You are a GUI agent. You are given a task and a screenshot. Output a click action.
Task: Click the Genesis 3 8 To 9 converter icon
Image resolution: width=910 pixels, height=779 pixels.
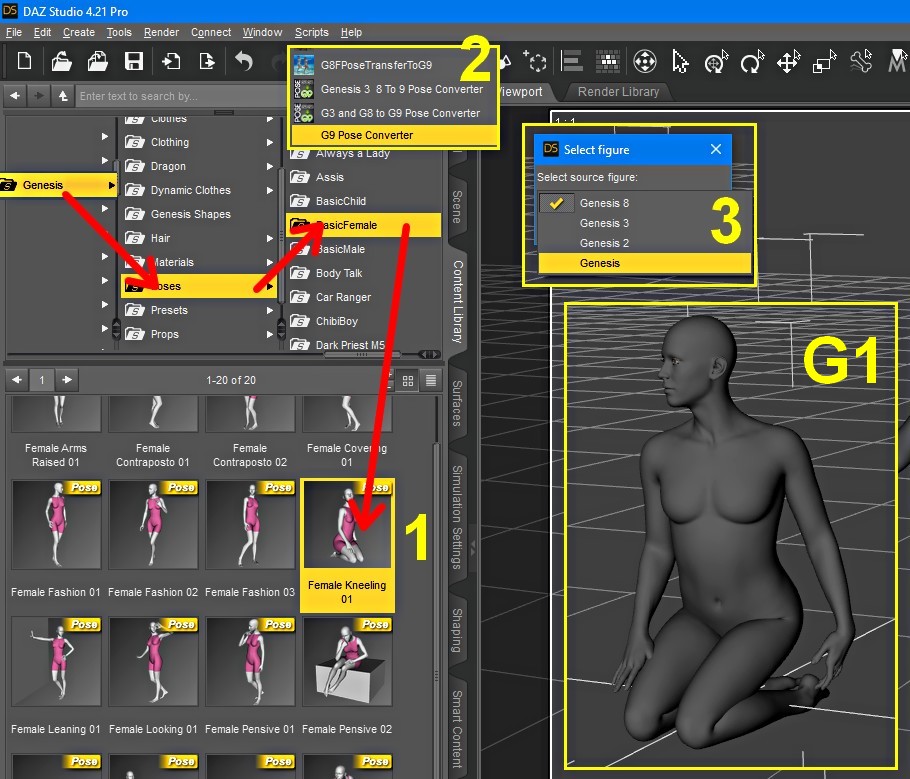(x=304, y=89)
